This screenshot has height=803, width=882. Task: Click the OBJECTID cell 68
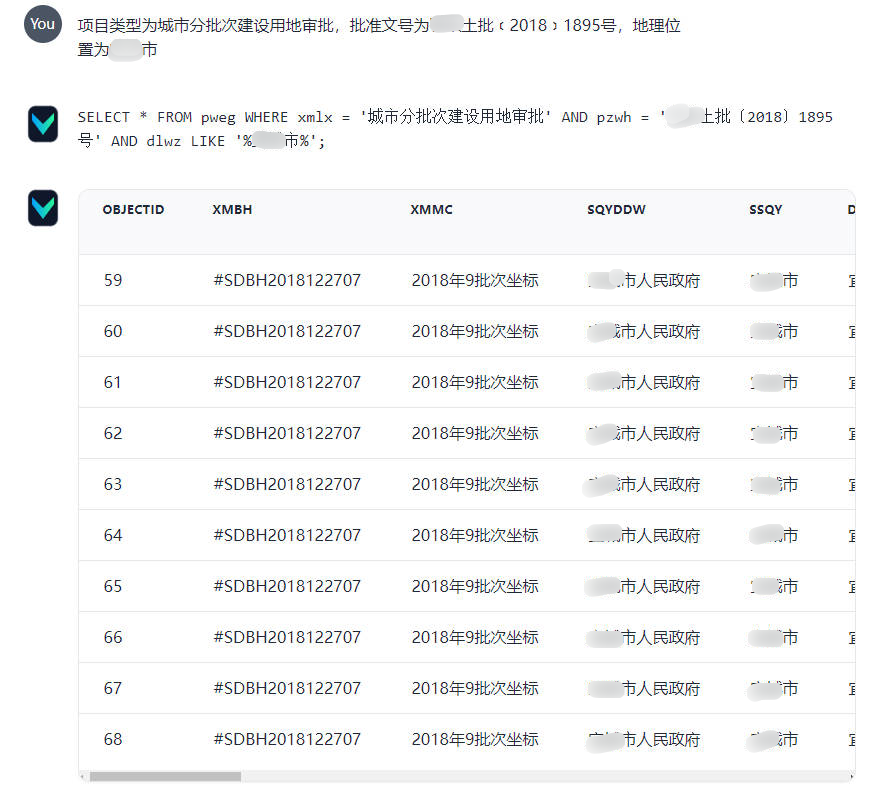[x=113, y=739]
